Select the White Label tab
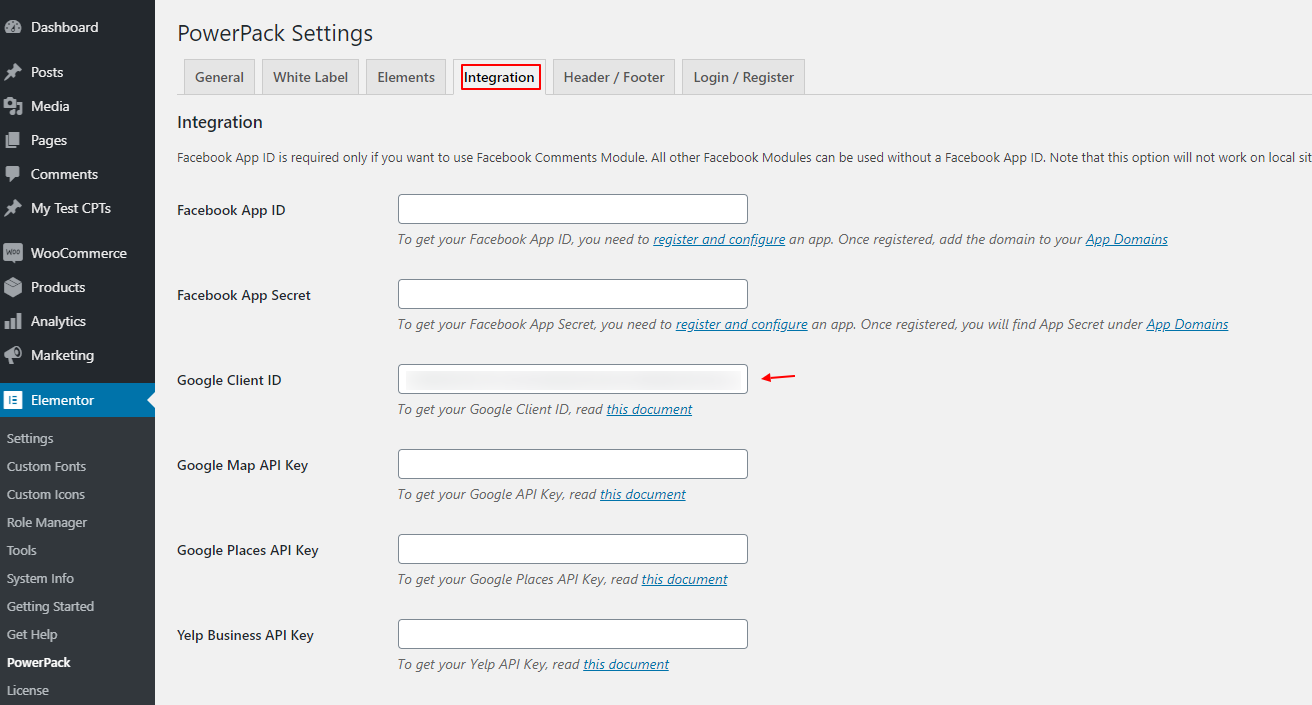 310,76
